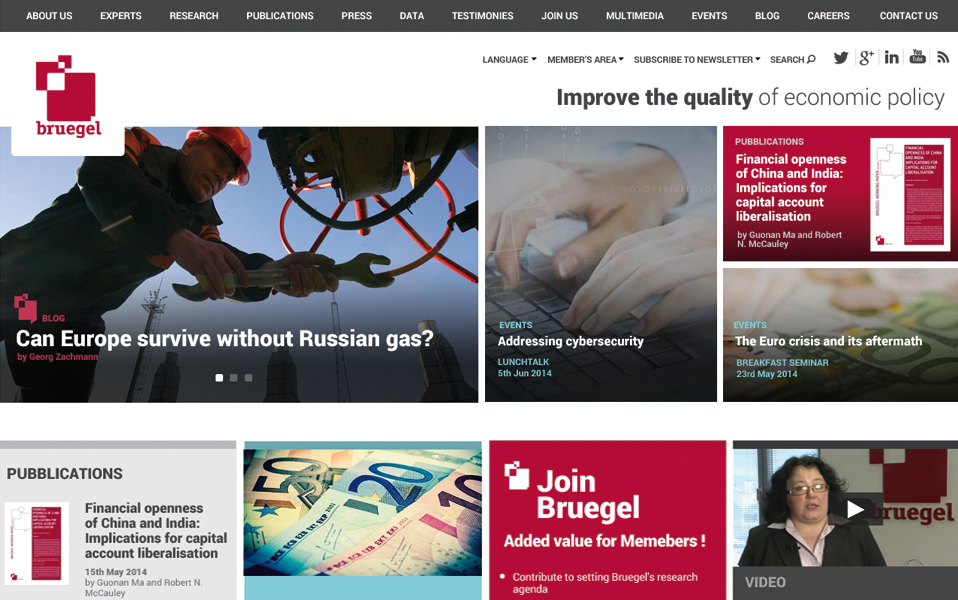Open the Addressing cybersecurity event
The width and height of the screenshot is (958, 600).
(571, 341)
